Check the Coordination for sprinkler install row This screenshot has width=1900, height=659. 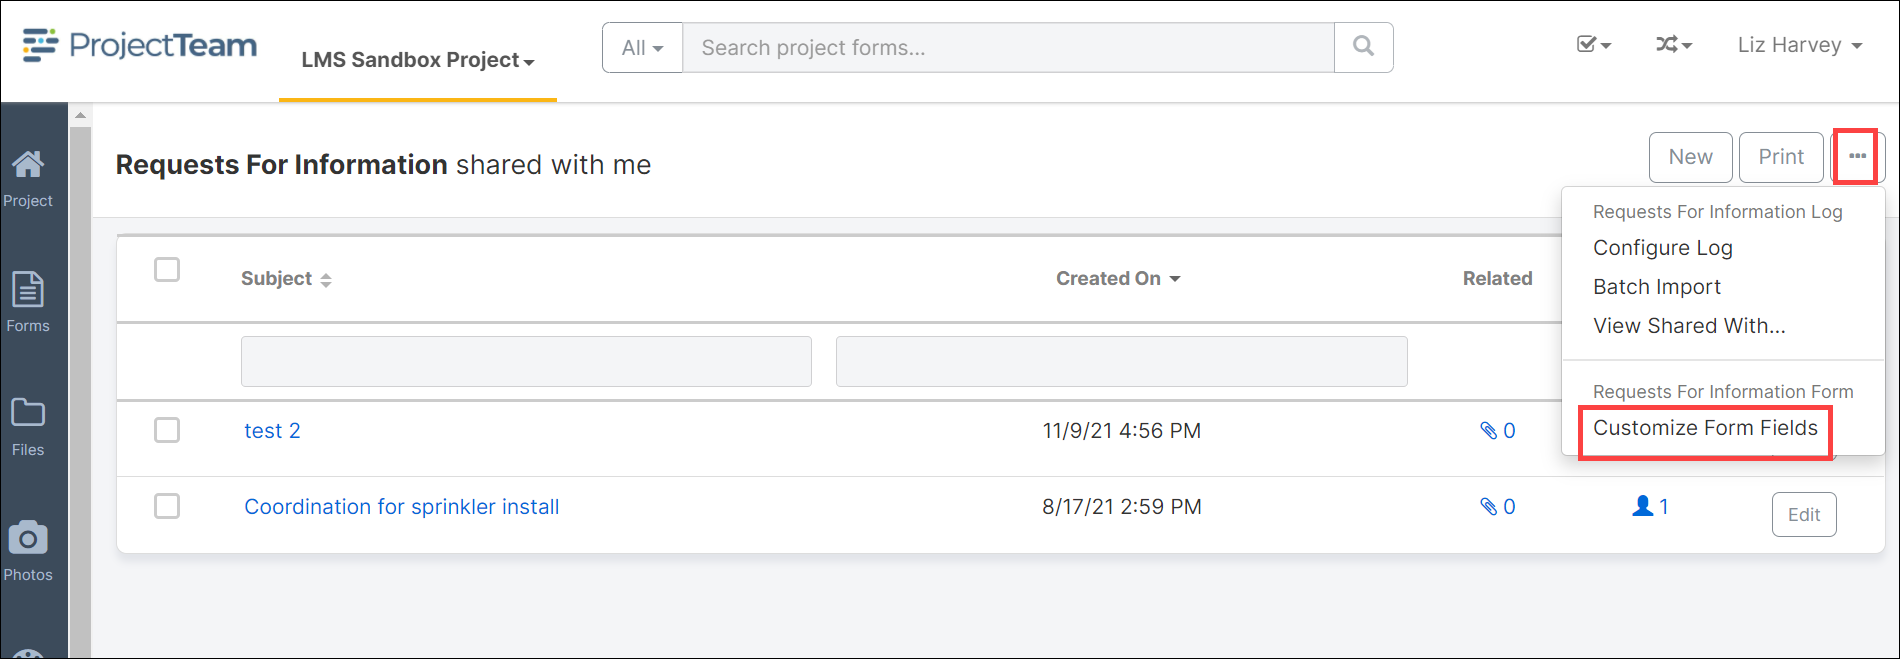coord(167,506)
